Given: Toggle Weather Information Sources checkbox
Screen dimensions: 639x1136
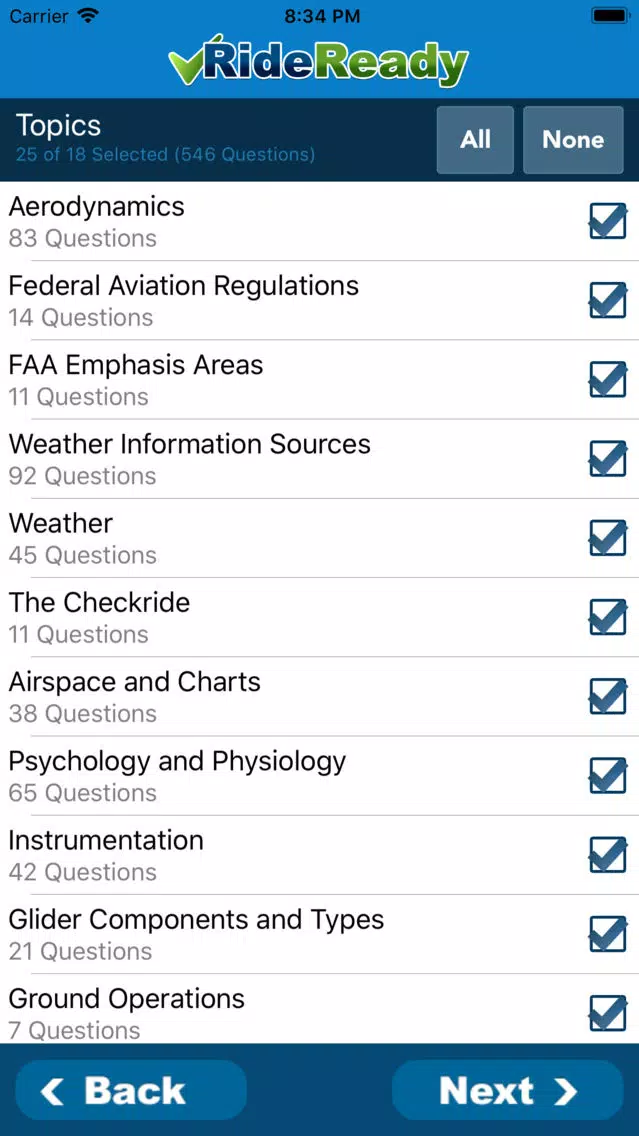Looking at the screenshot, I should [608, 458].
